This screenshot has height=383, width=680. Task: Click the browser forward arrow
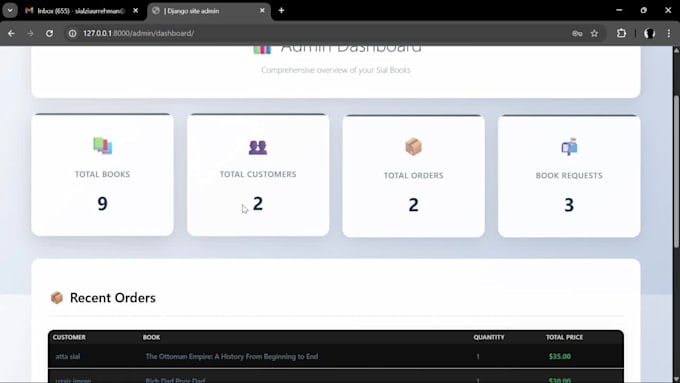(30, 33)
